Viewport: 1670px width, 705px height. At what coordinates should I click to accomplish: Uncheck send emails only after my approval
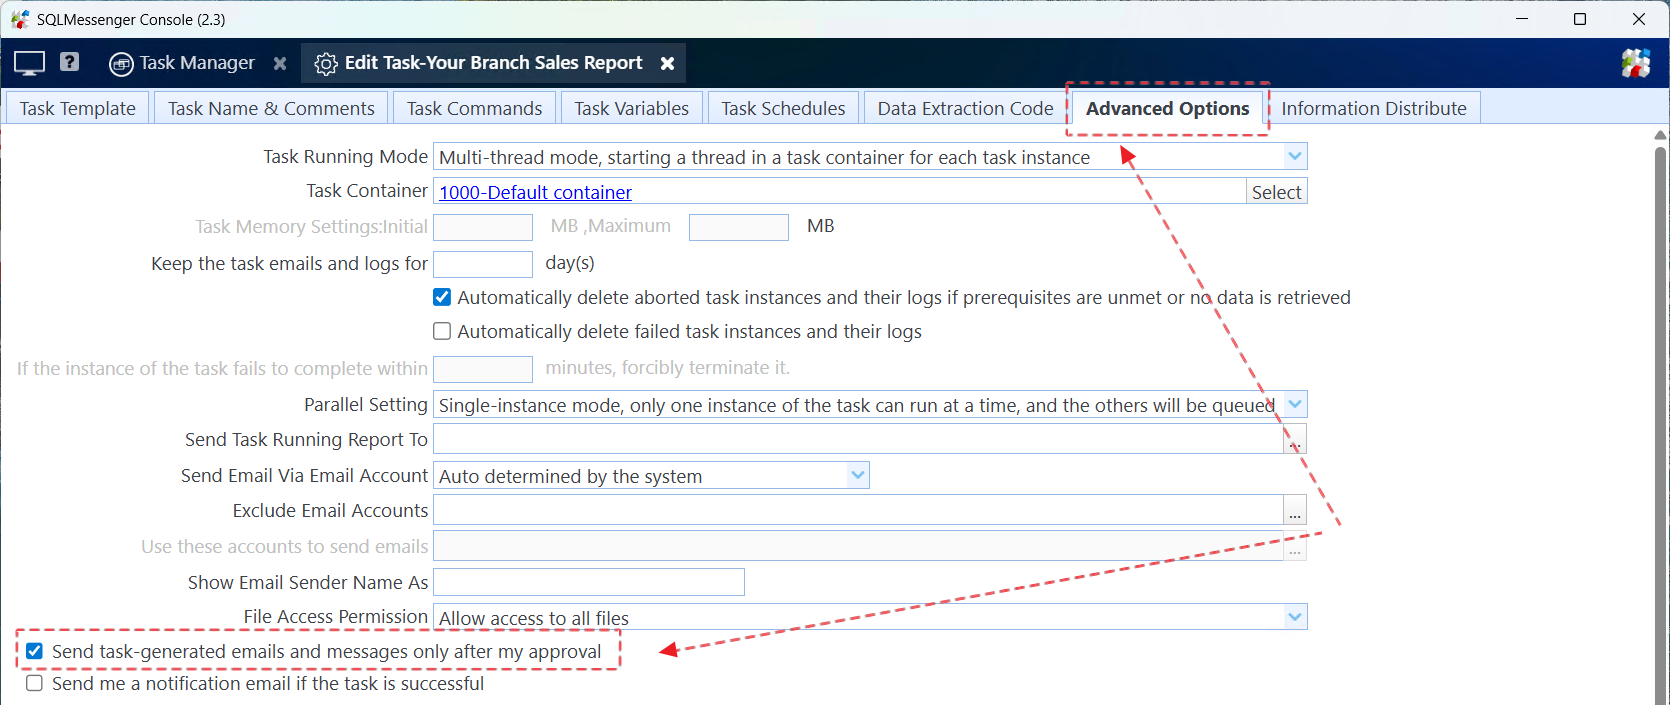[x=35, y=651]
